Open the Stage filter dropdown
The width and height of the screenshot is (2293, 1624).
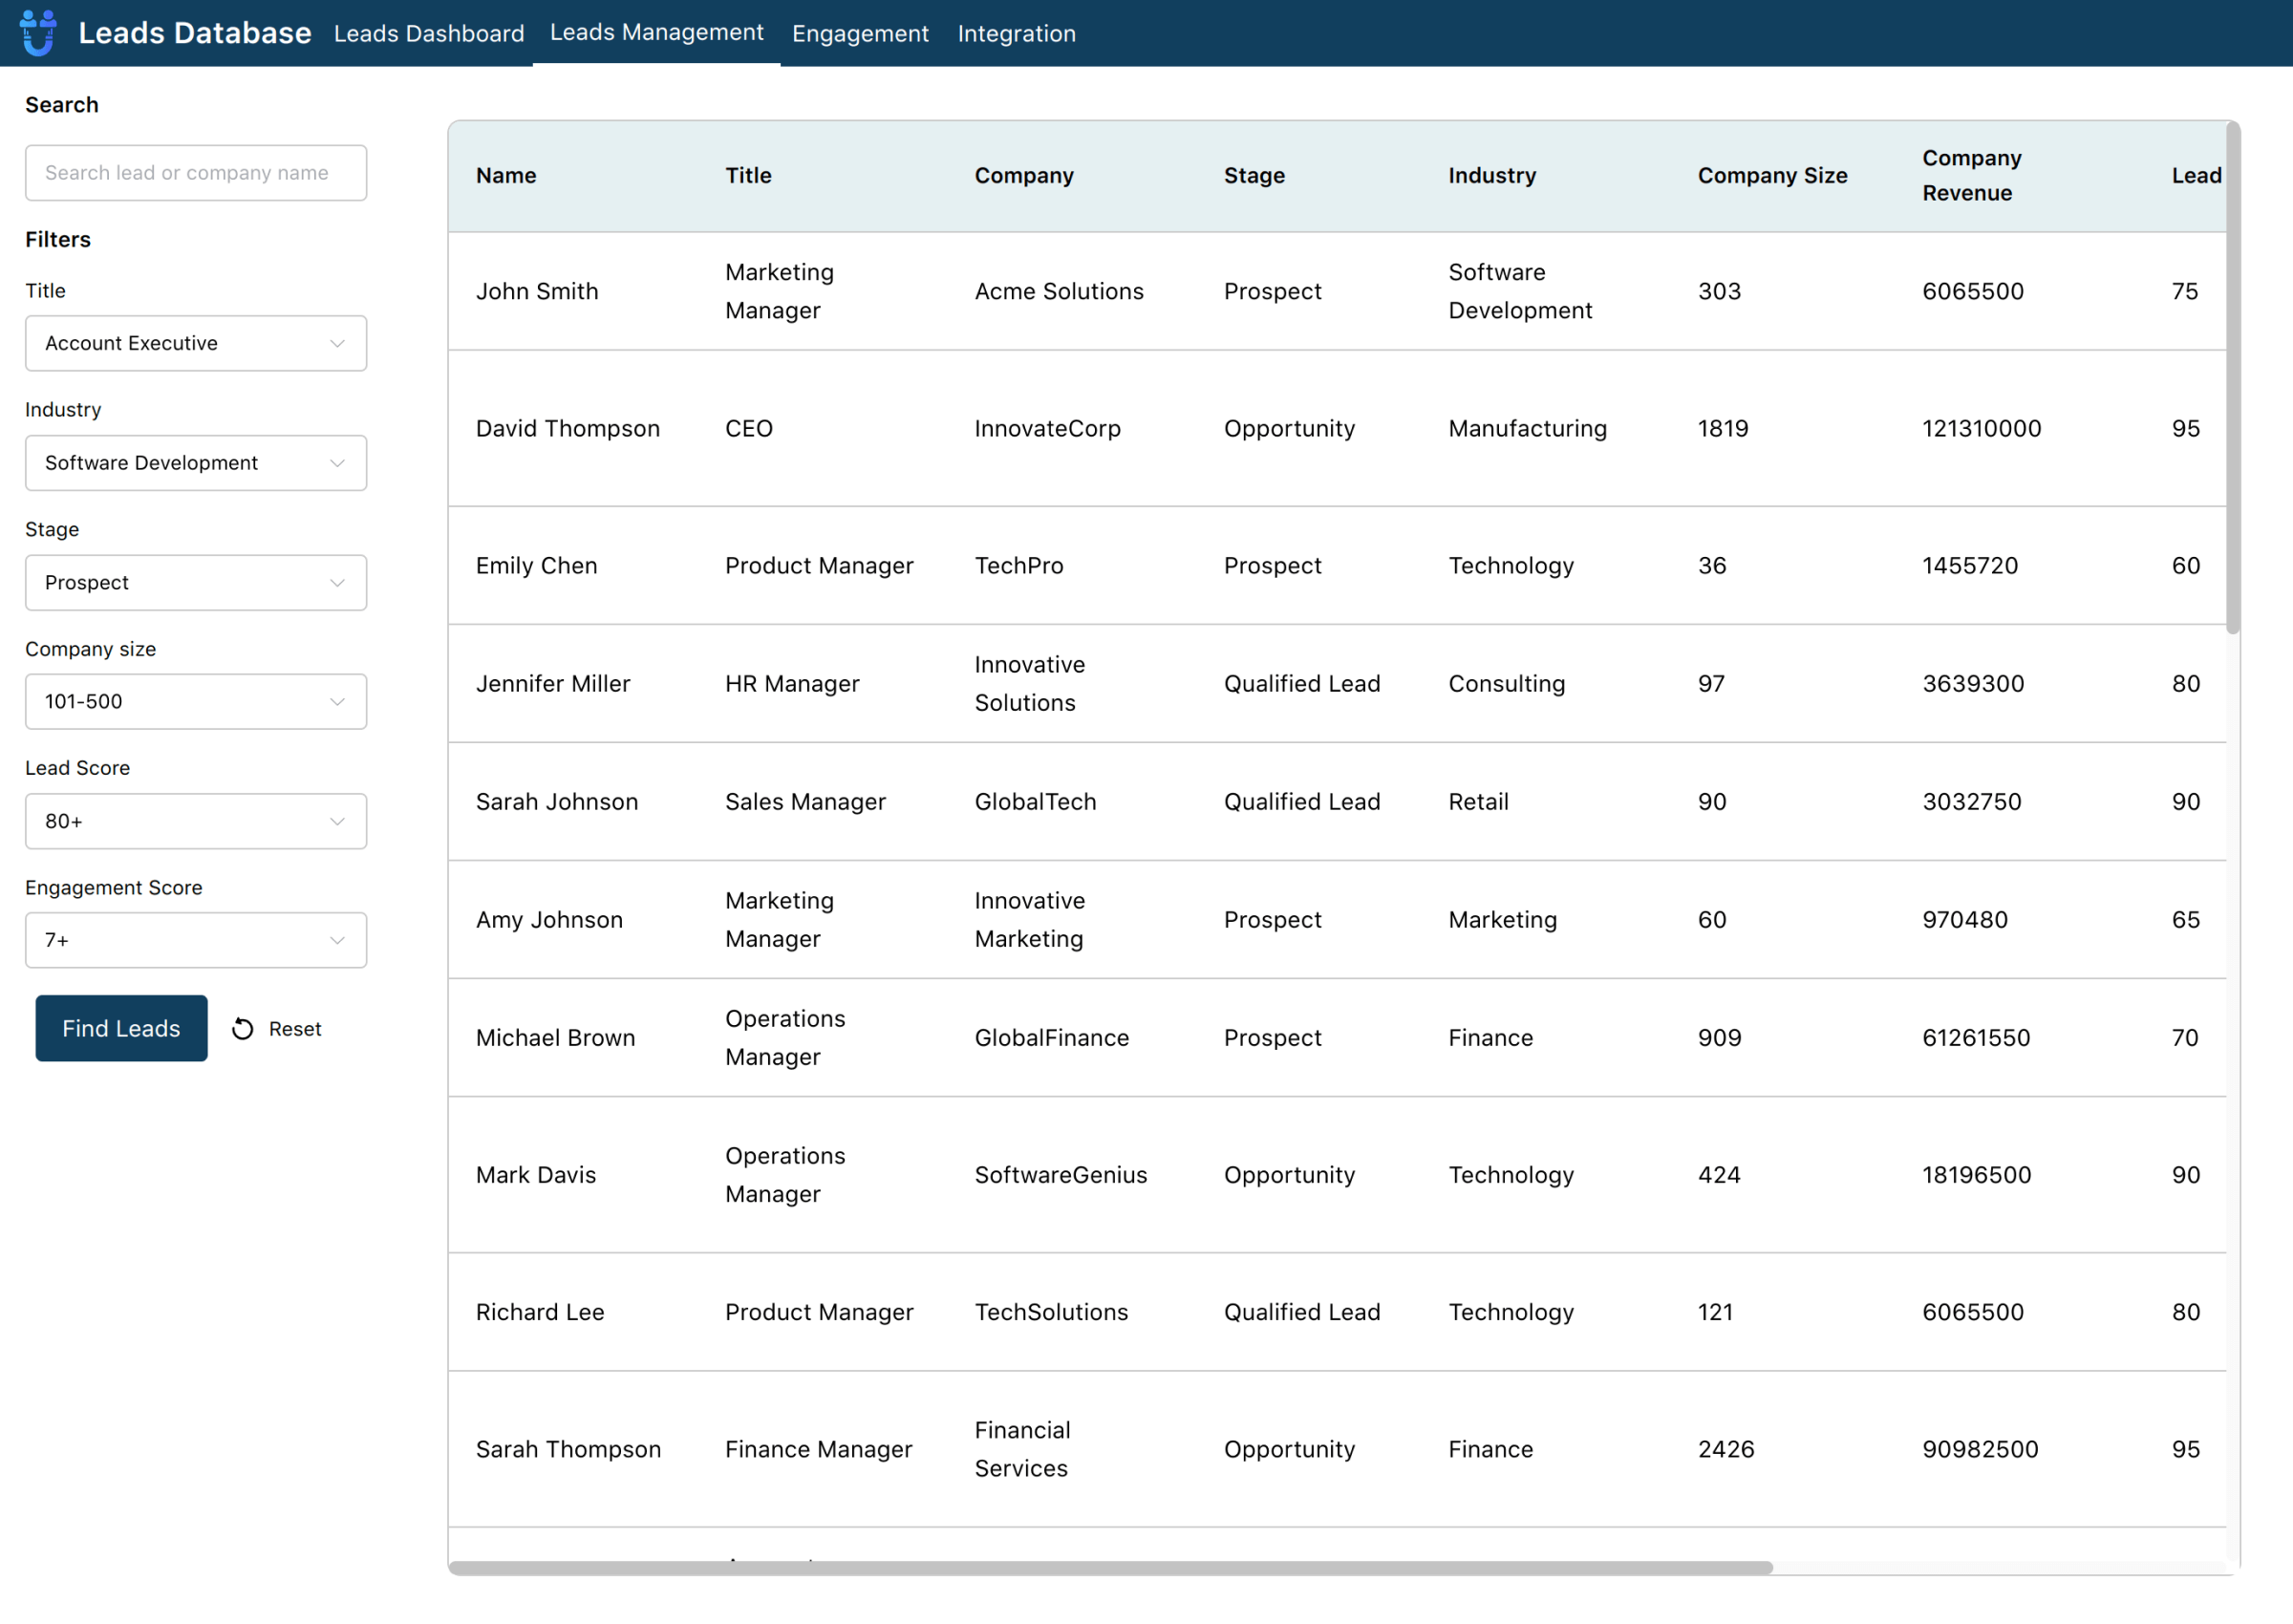(x=195, y=582)
